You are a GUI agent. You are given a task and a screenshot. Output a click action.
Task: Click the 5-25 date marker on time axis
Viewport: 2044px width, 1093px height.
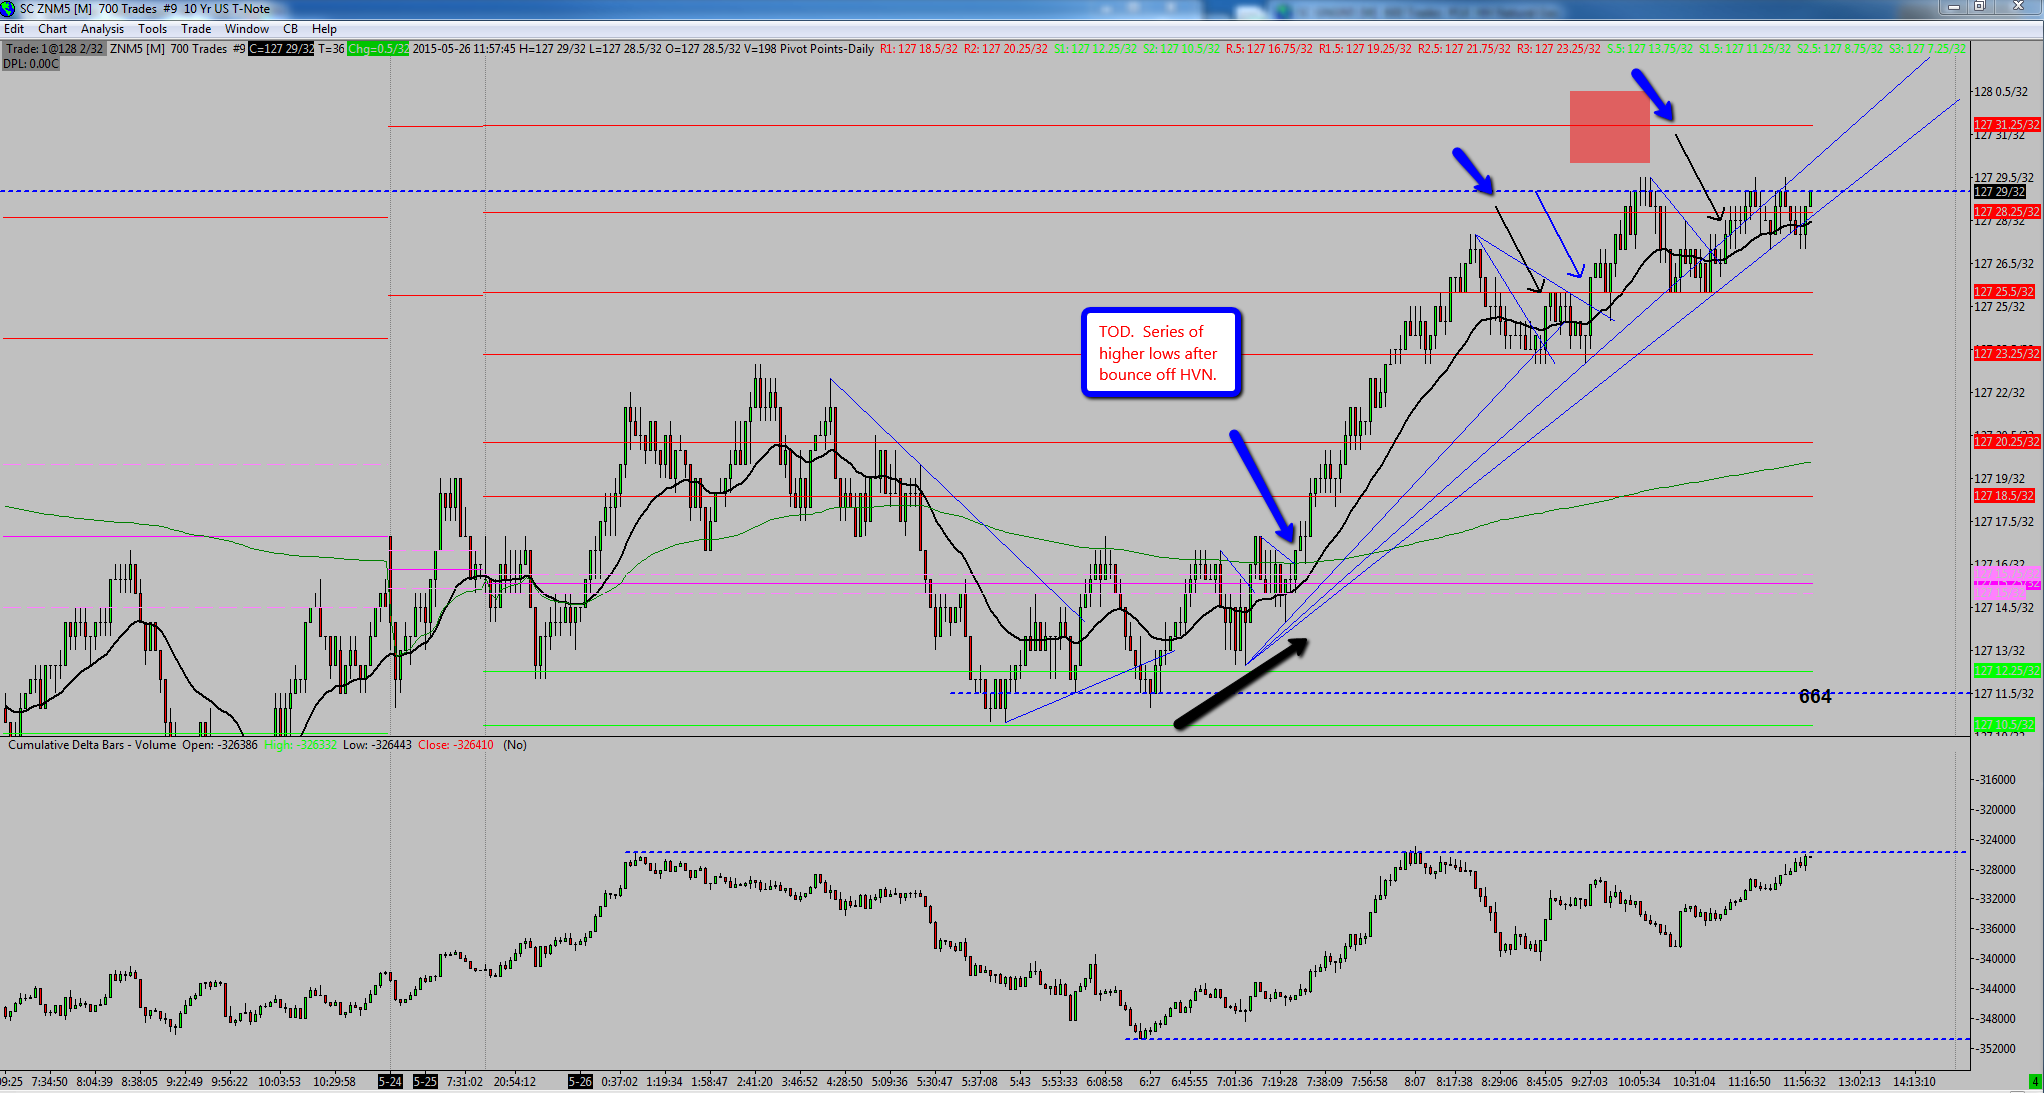tap(425, 1082)
